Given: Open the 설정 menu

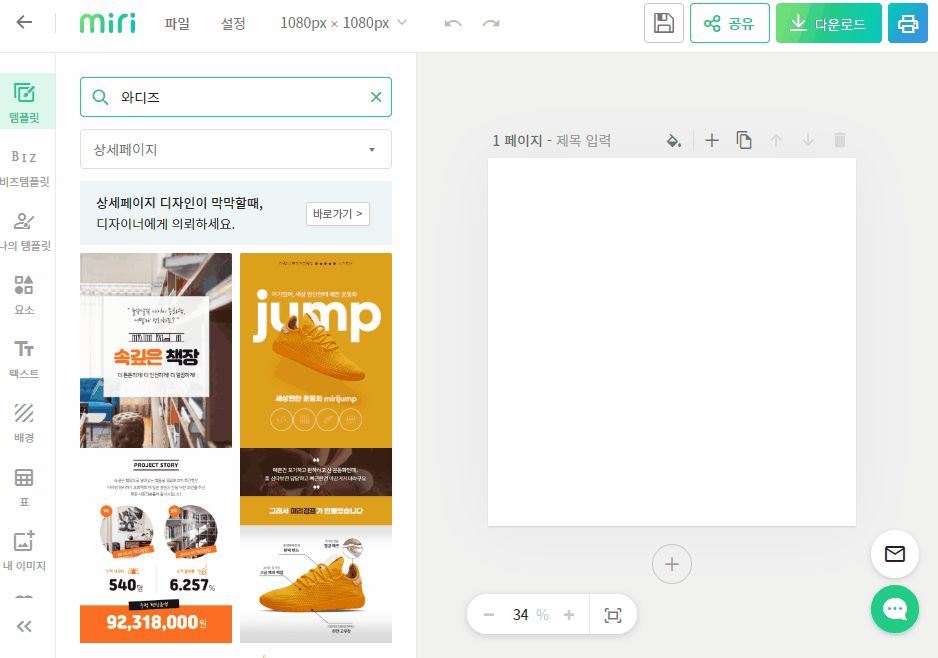Looking at the screenshot, I should 233,23.
